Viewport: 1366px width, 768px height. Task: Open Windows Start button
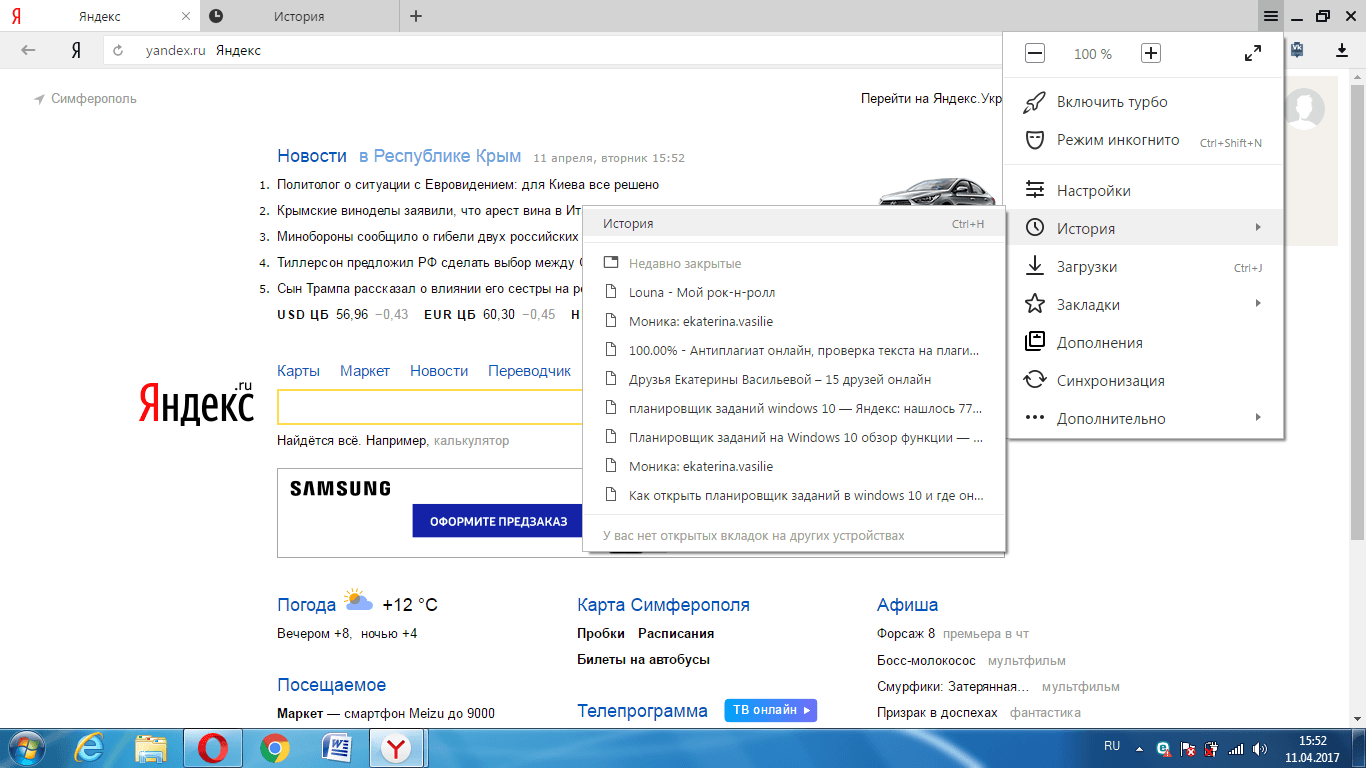tap(25, 748)
